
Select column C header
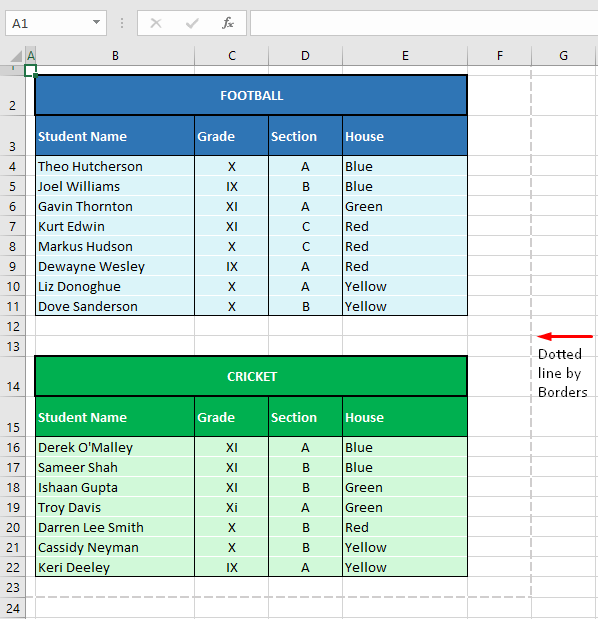pyautogui.click(x=232, y=56)
